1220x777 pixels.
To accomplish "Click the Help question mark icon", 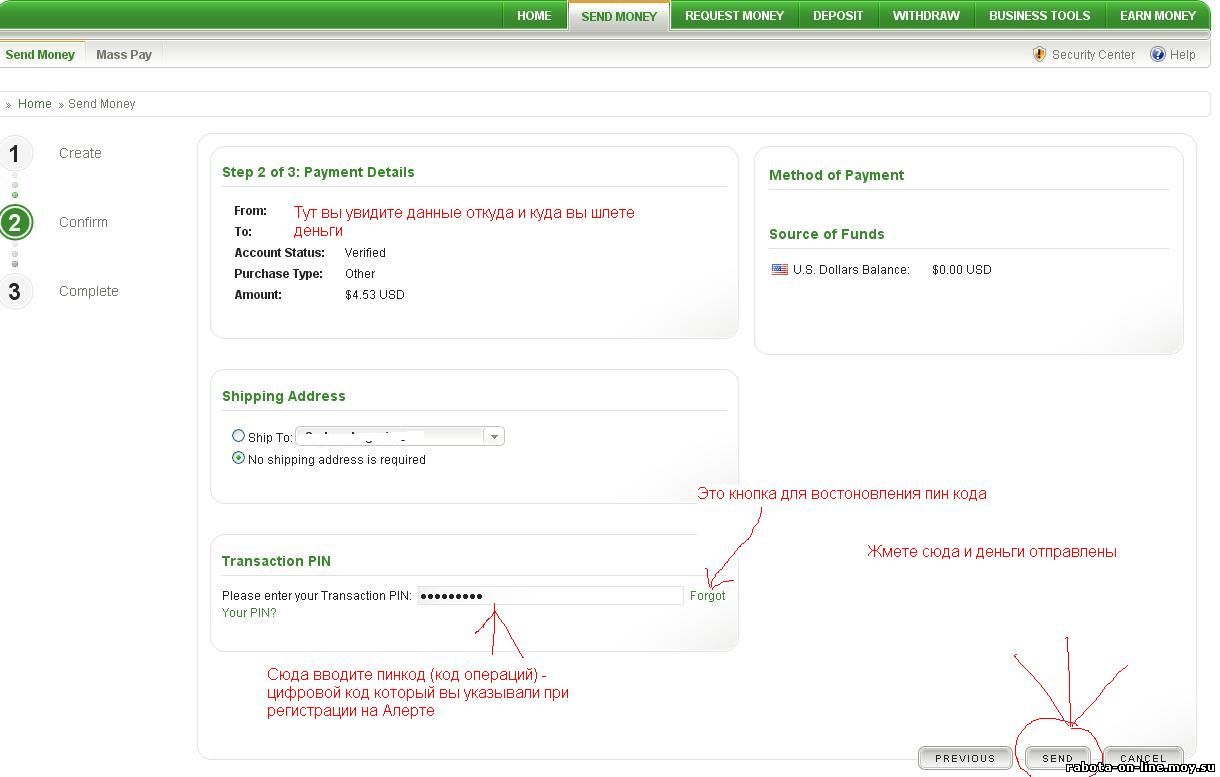I will click(1158, 55).
